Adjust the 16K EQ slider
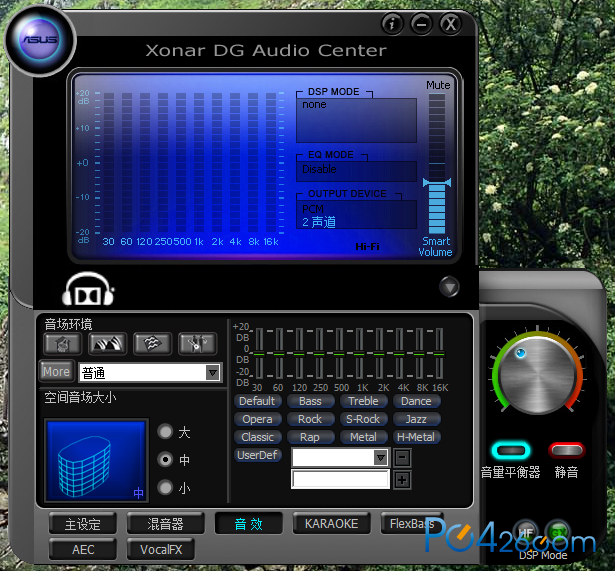 pyautogui.click(x=439, y=354)
